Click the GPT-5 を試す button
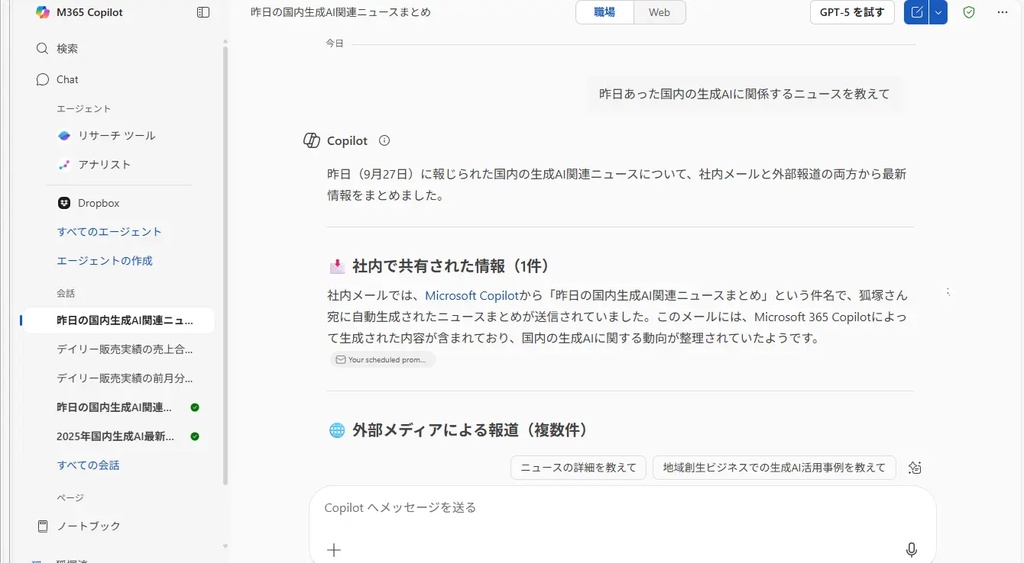This screenshot has width=1024, height=563. click(852, 12)
